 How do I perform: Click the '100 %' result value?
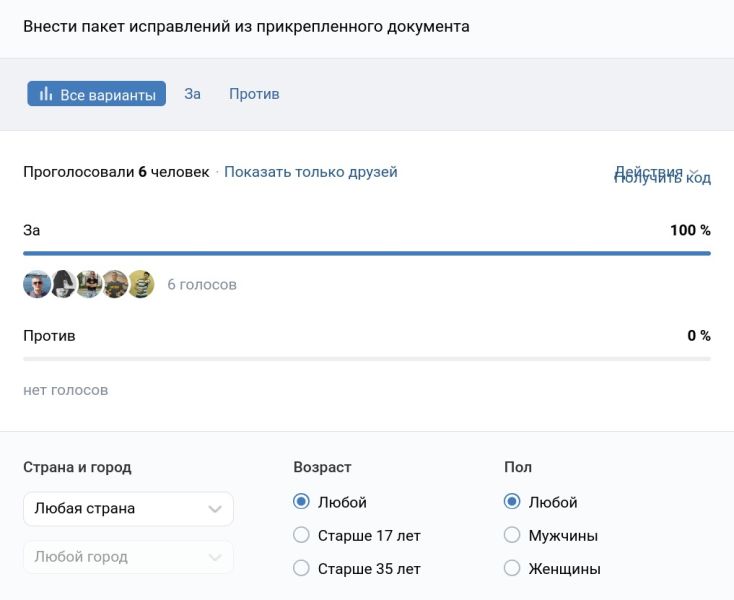(x=690, y=230)
